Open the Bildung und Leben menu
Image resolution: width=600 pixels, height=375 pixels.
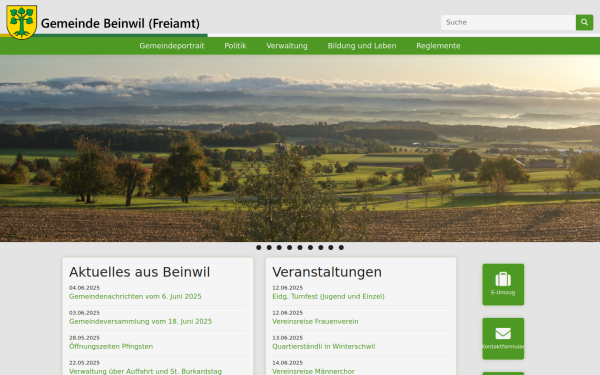(362, 46)
